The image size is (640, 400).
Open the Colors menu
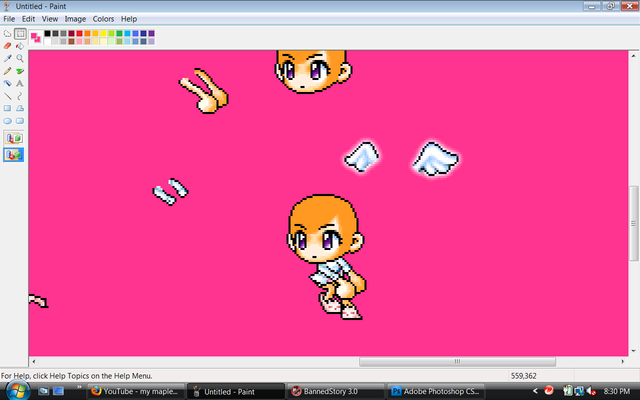pyautogui.click(x=103, y=19)
